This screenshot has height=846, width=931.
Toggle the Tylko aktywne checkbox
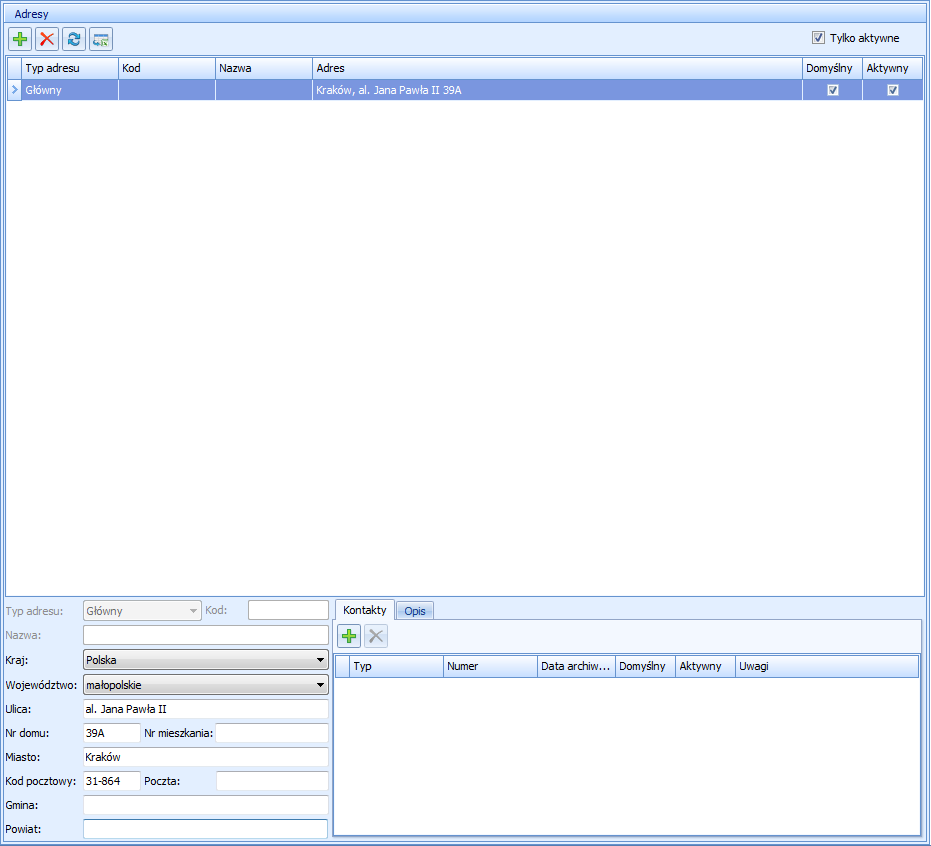click(818, 38)
